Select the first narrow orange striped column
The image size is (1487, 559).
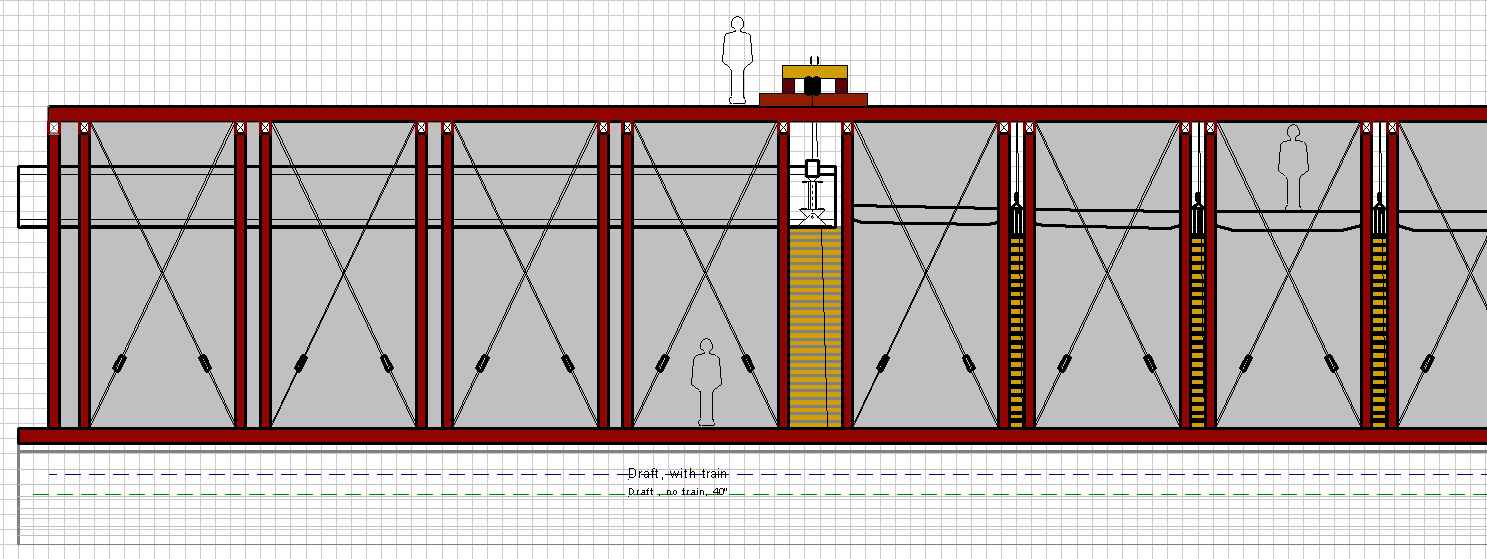point(1016,330)
